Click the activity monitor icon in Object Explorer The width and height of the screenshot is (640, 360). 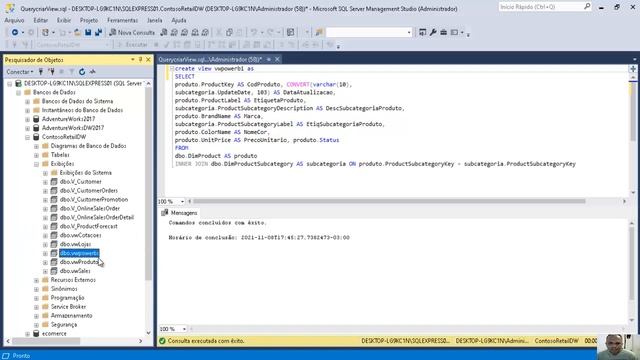[93, 72]
